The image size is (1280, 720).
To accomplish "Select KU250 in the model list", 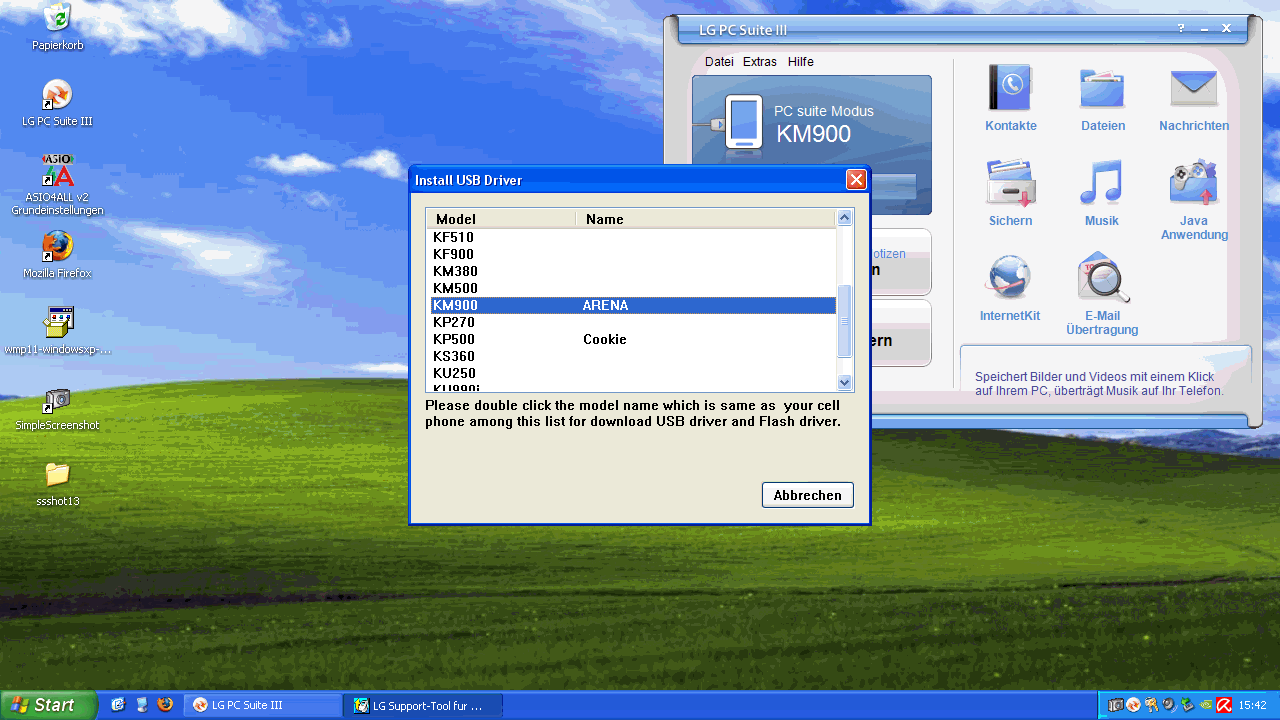I will 633,373.
